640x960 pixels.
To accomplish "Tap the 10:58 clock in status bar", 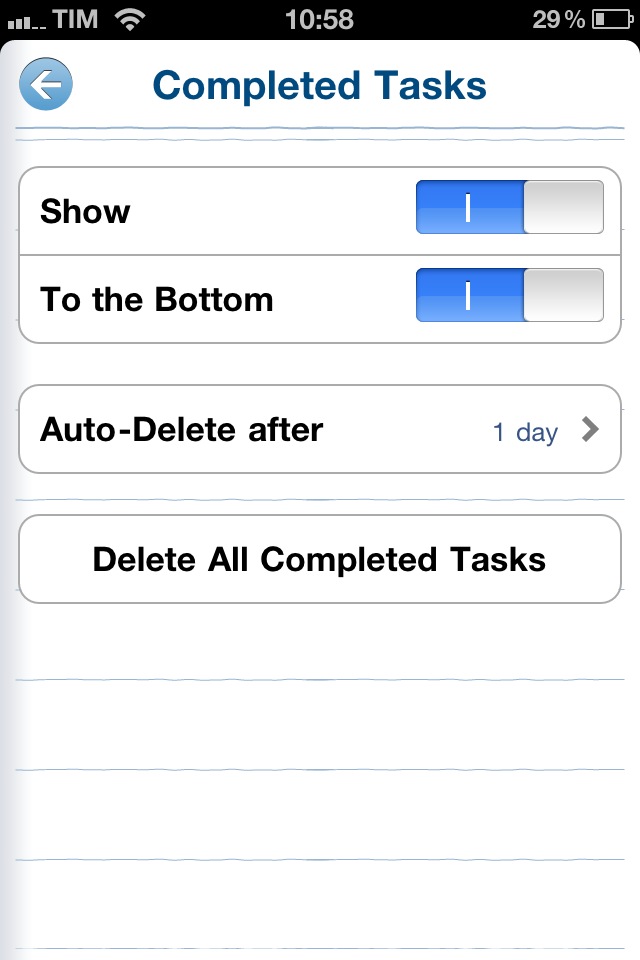I will click(x=319, y=19).
